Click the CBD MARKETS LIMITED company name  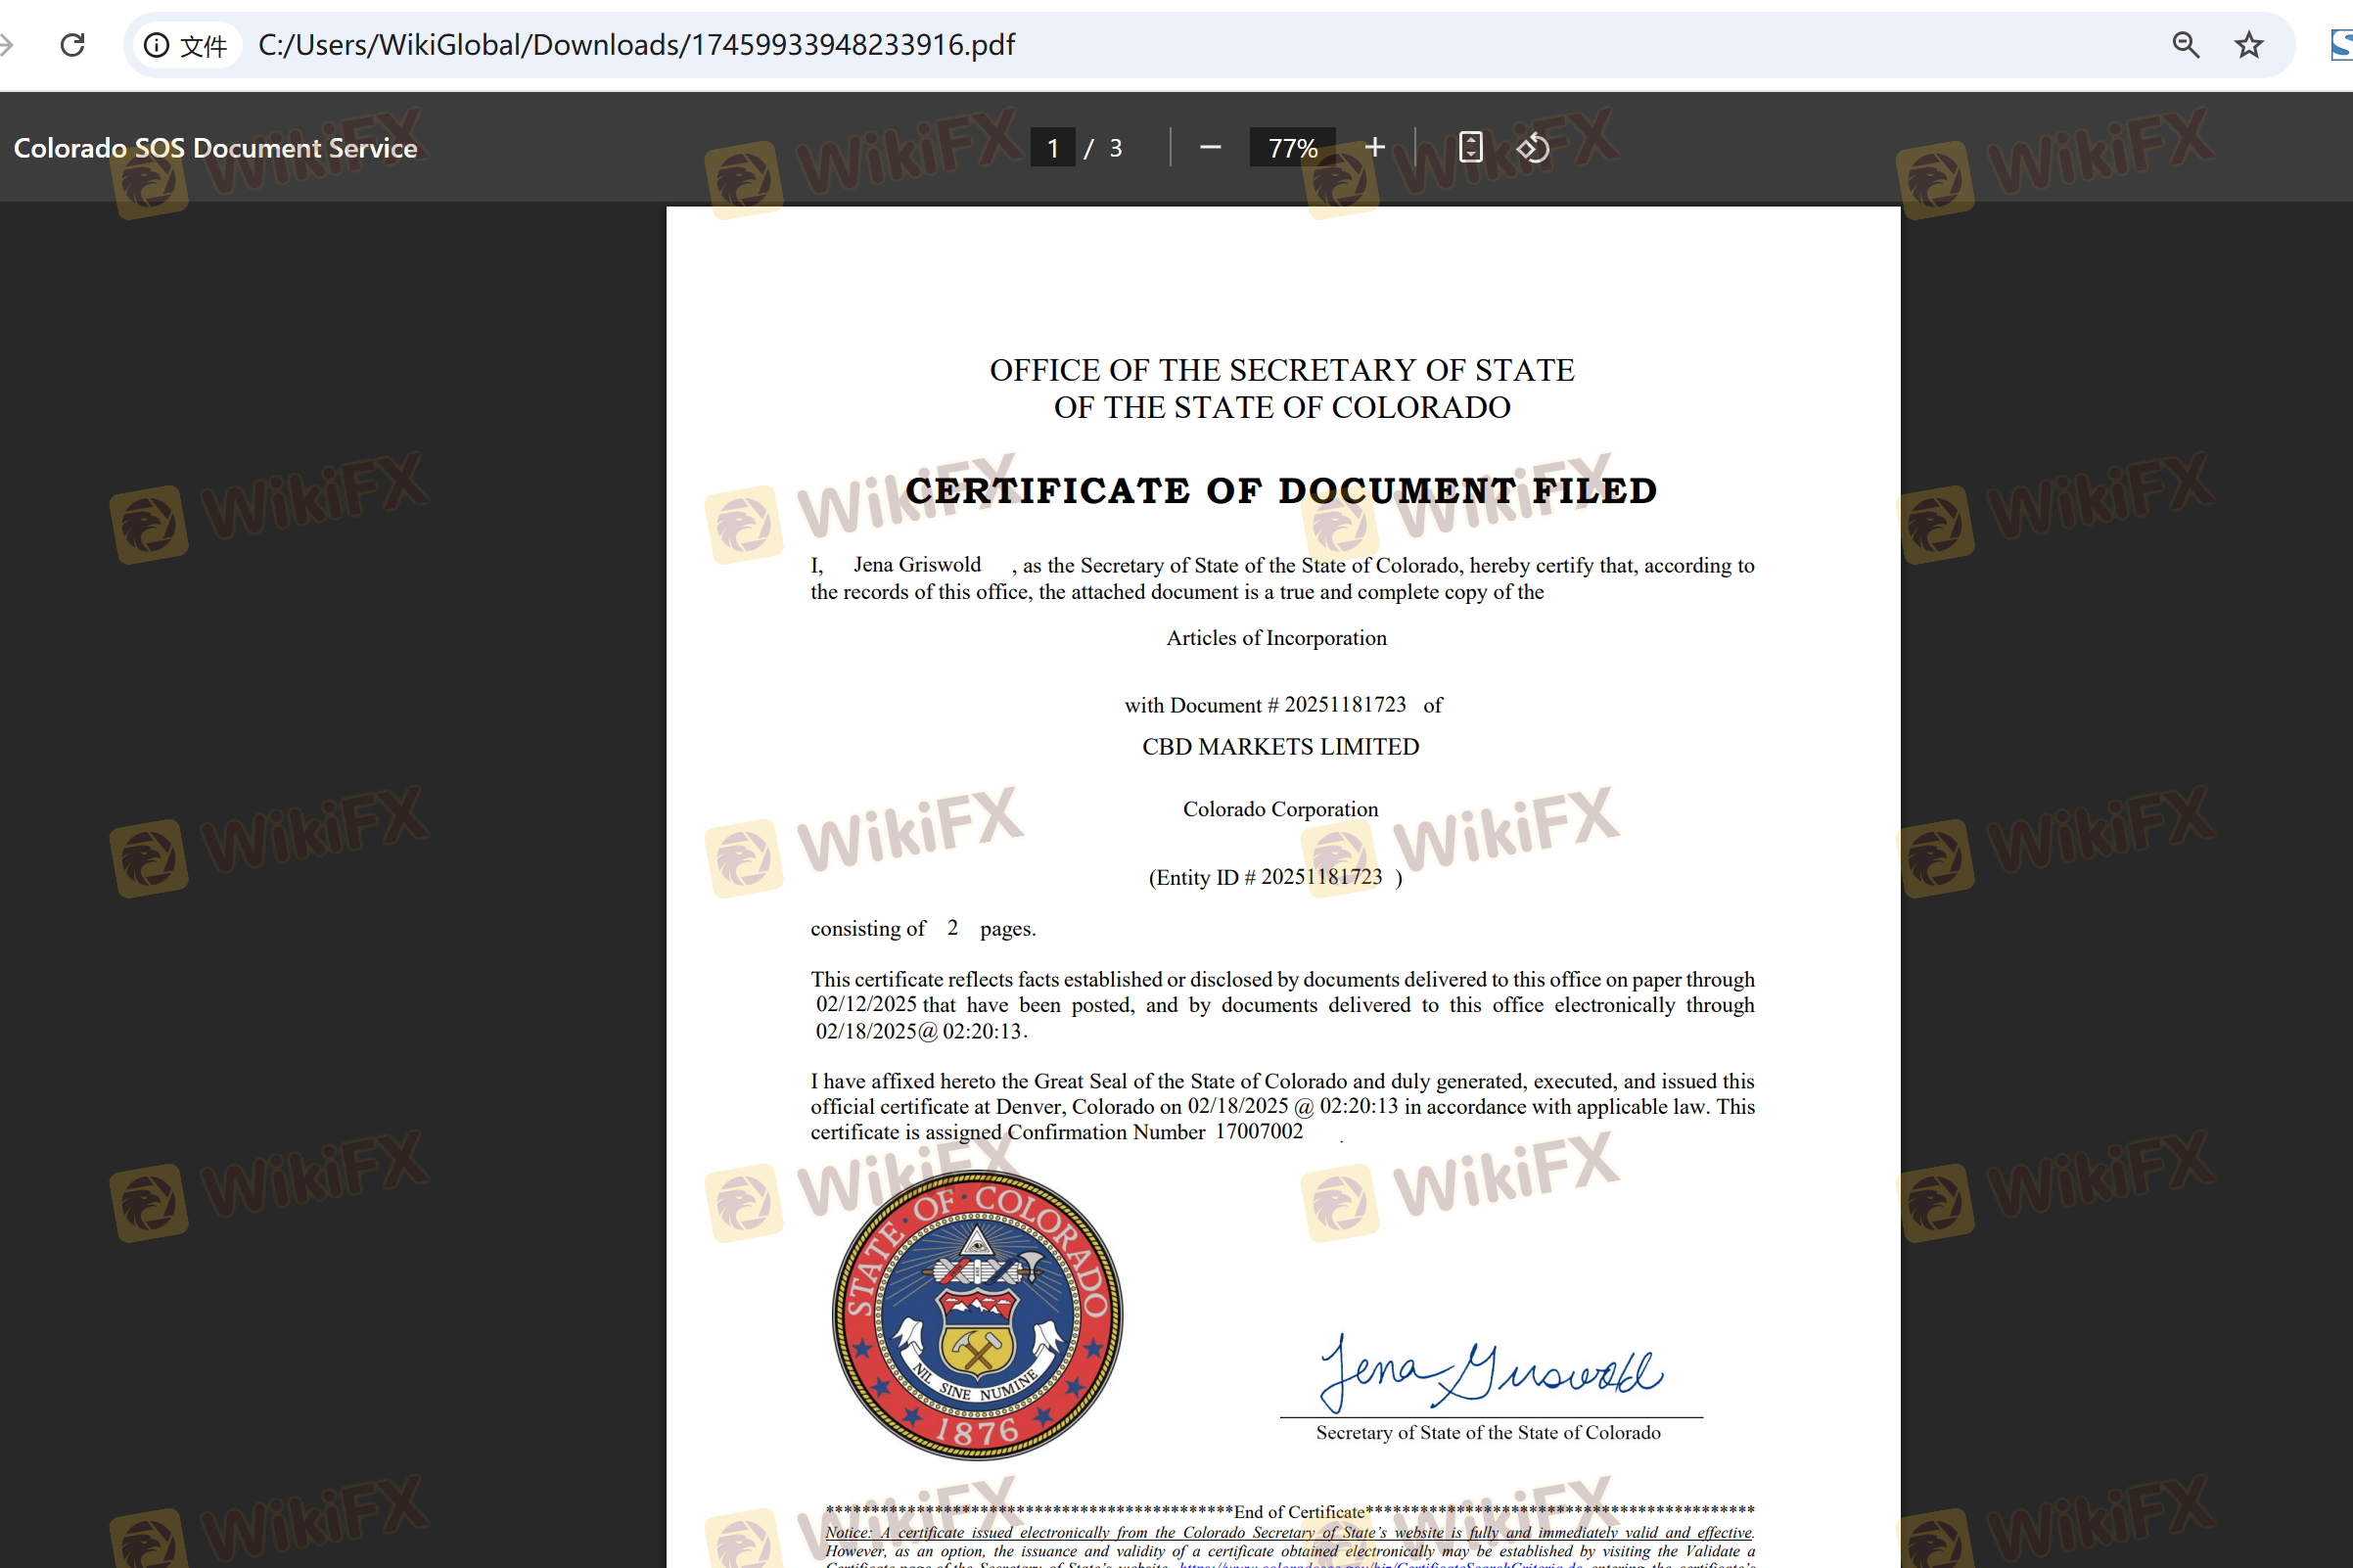(x=1280, y=747)
